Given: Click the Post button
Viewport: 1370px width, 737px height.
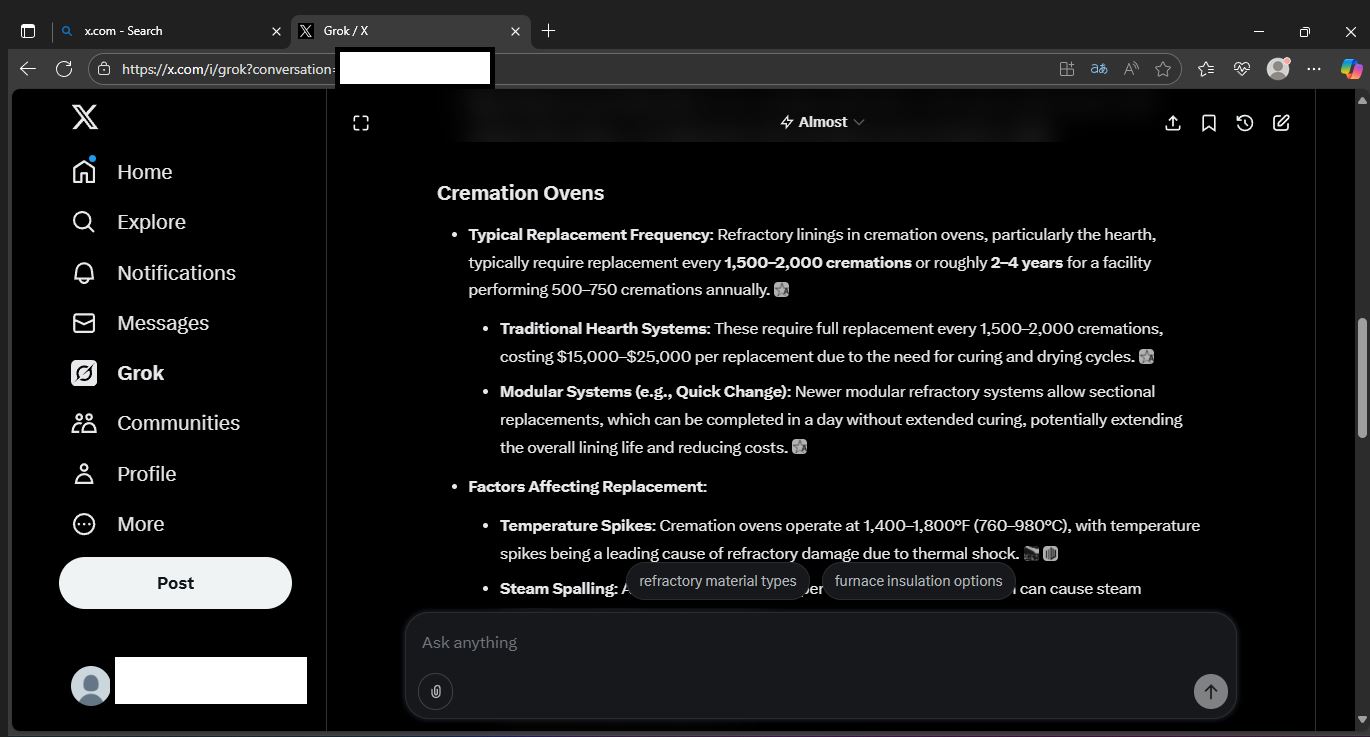Looking at the screenshot, I should point(175,583).
